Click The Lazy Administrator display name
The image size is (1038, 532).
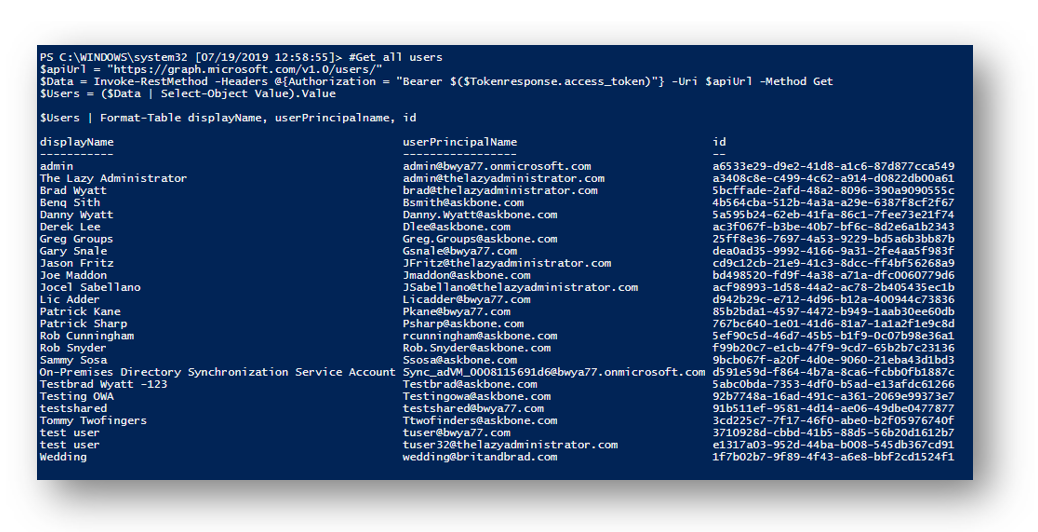[x=113, y=179]
